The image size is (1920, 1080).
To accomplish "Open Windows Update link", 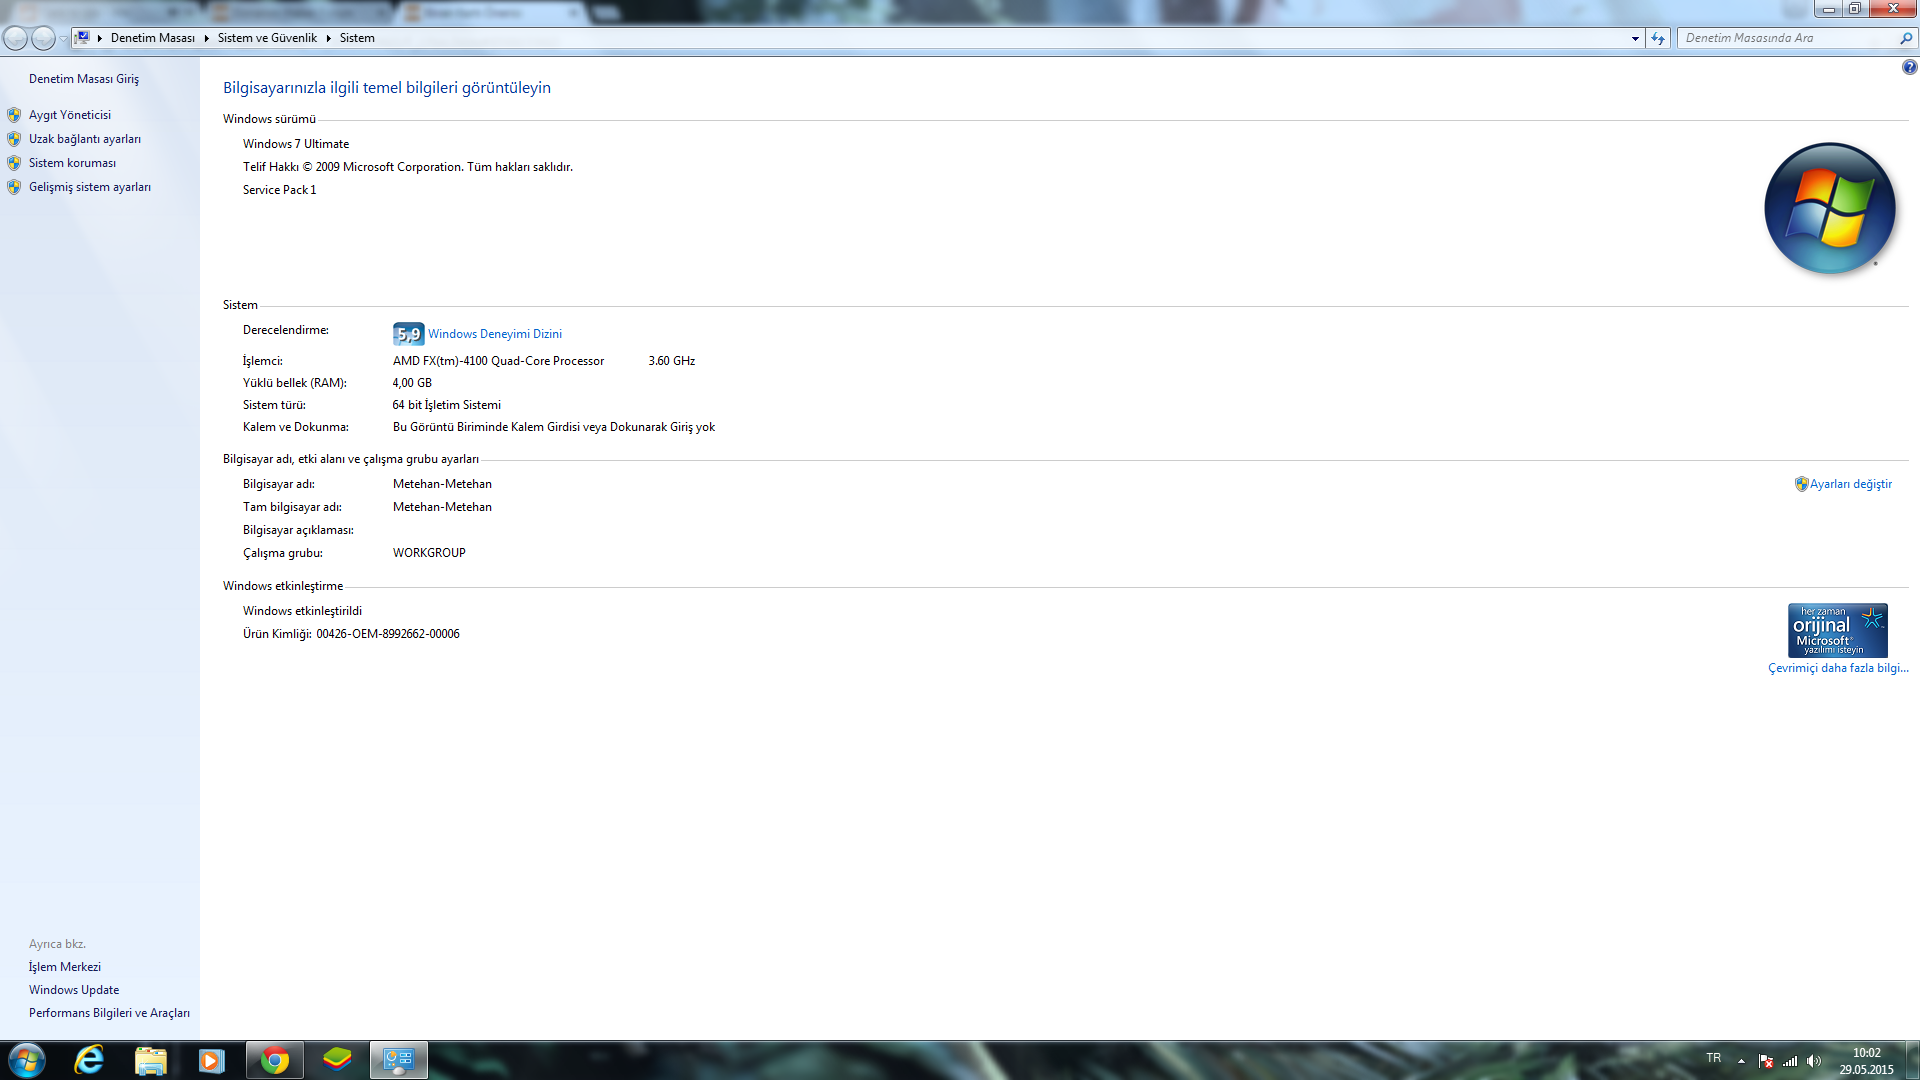I will (x=74, y=990).
